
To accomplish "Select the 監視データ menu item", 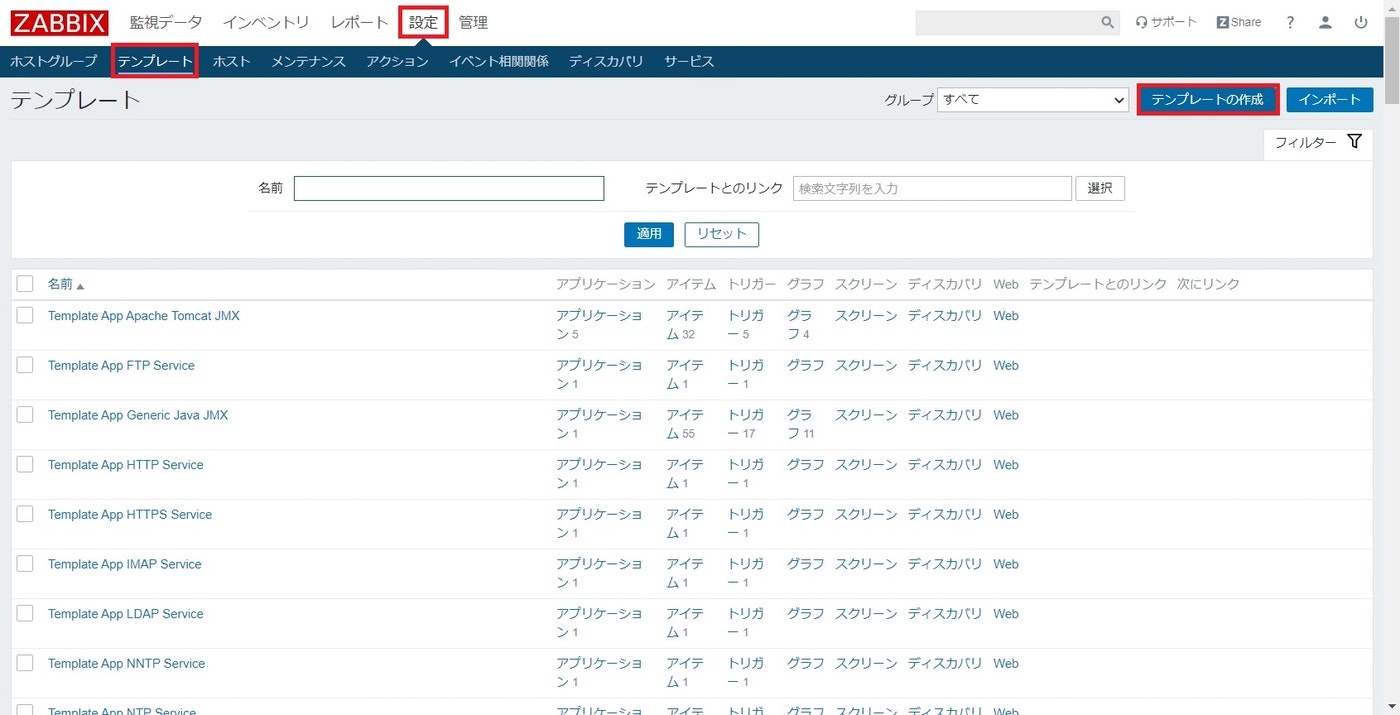I will click(166, 22).
